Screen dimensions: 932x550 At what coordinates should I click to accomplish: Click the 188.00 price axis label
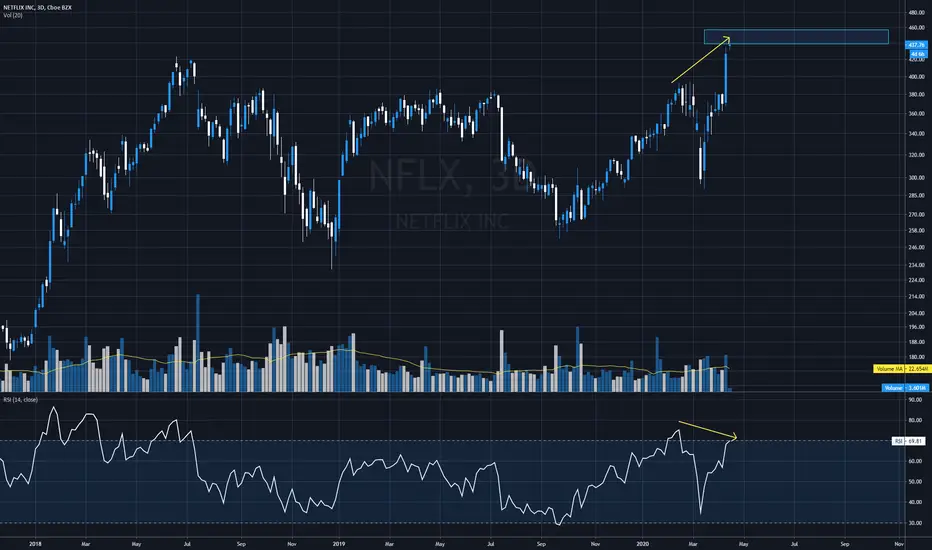(916, 342)
